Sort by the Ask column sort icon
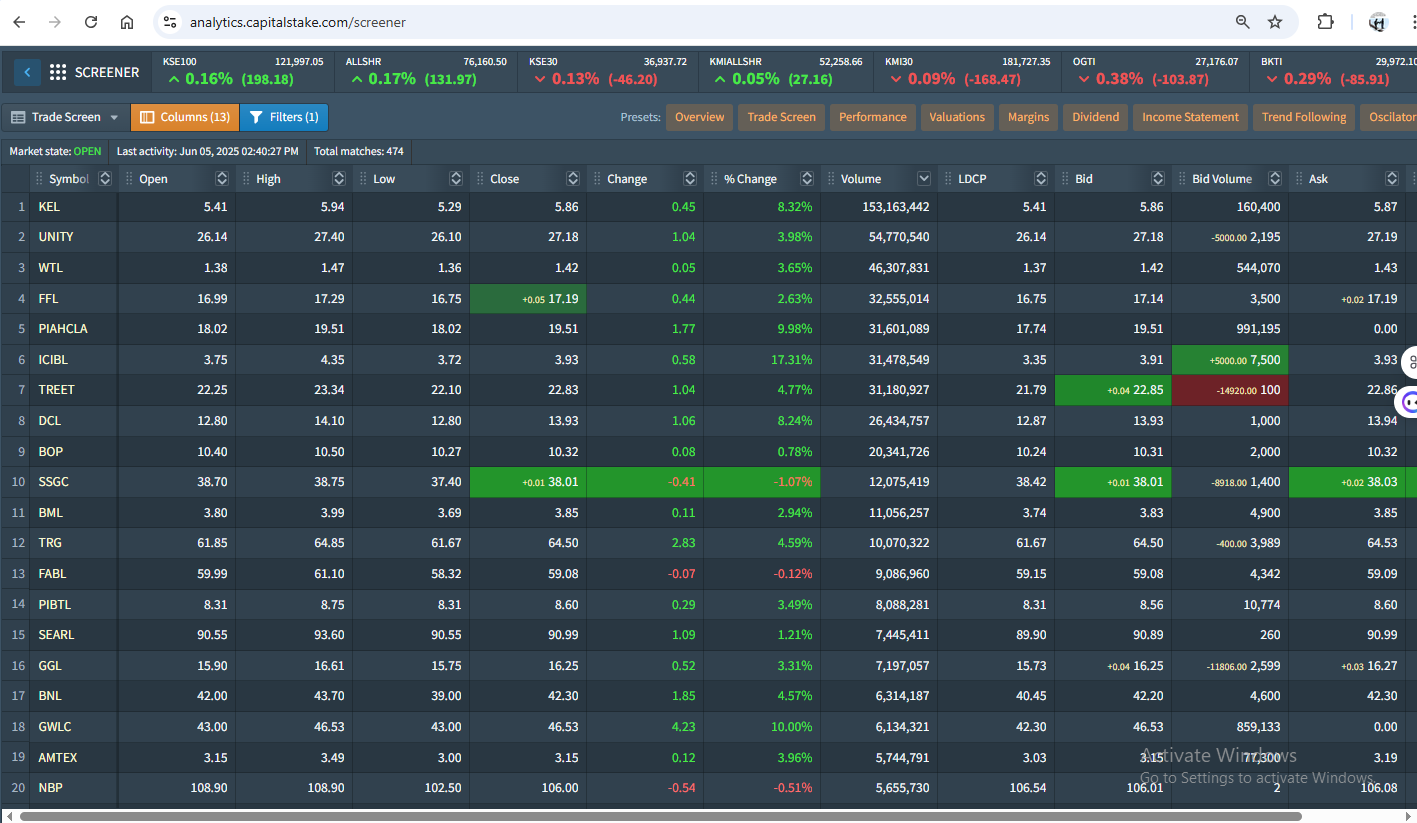This screenshot has width=1417, height=823. click(1392, 179)
